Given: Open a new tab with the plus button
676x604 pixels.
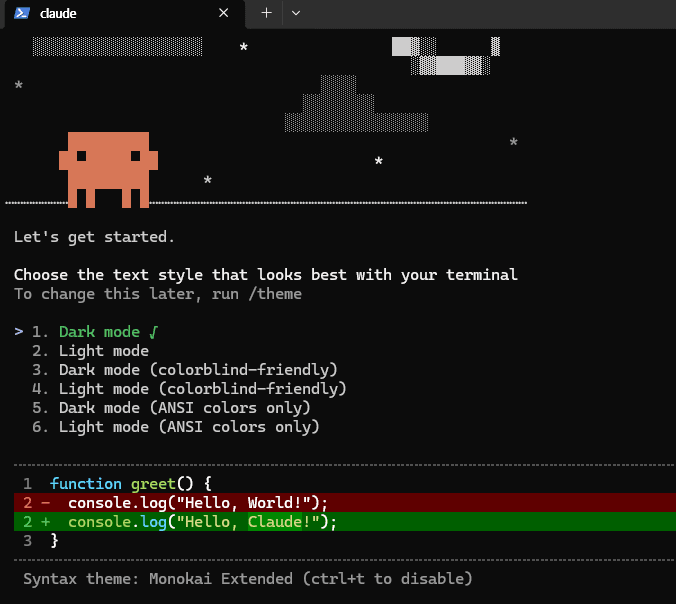Looking at the screenshot, I should click(266, 13).
